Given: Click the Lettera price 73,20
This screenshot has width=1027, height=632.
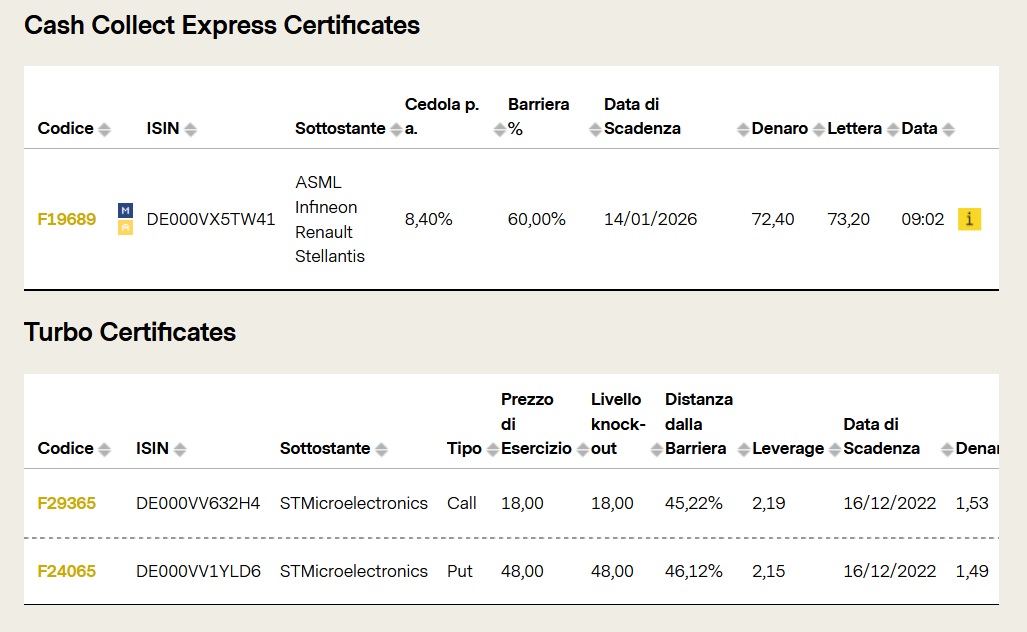Looking at the screenshot, I should (x=848, y=219).
